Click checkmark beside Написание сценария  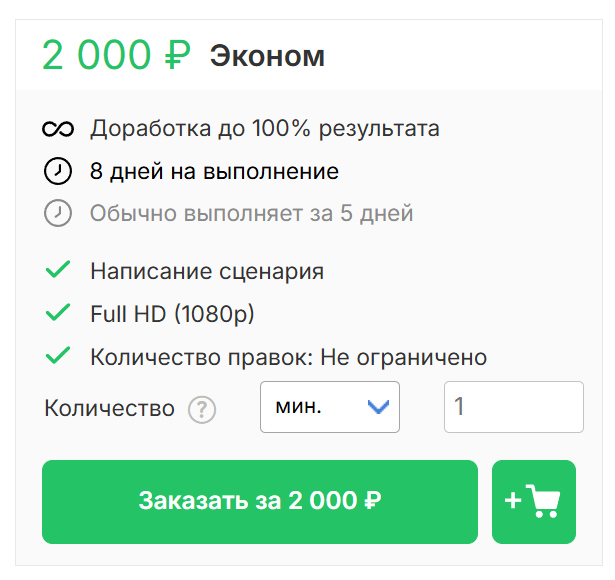coord(58,271)
